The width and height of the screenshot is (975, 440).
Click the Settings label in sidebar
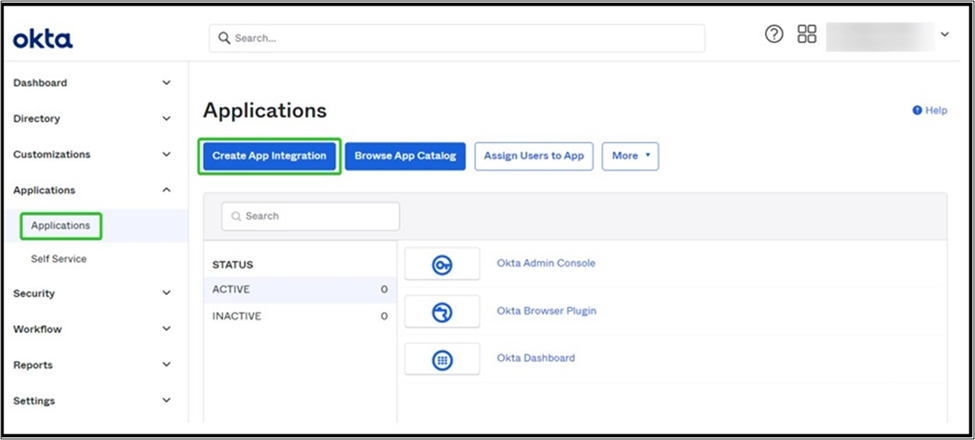tap(34, 401)
